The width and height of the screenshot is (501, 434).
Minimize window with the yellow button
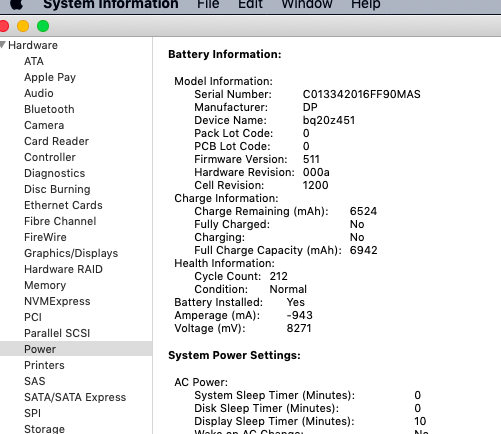pos(23,26)
